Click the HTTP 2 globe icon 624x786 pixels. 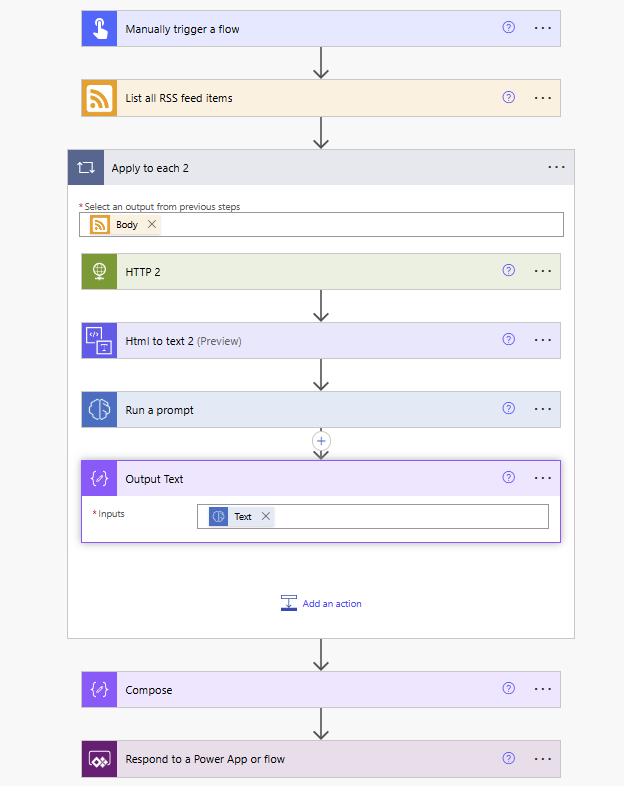tap(99, 272)
